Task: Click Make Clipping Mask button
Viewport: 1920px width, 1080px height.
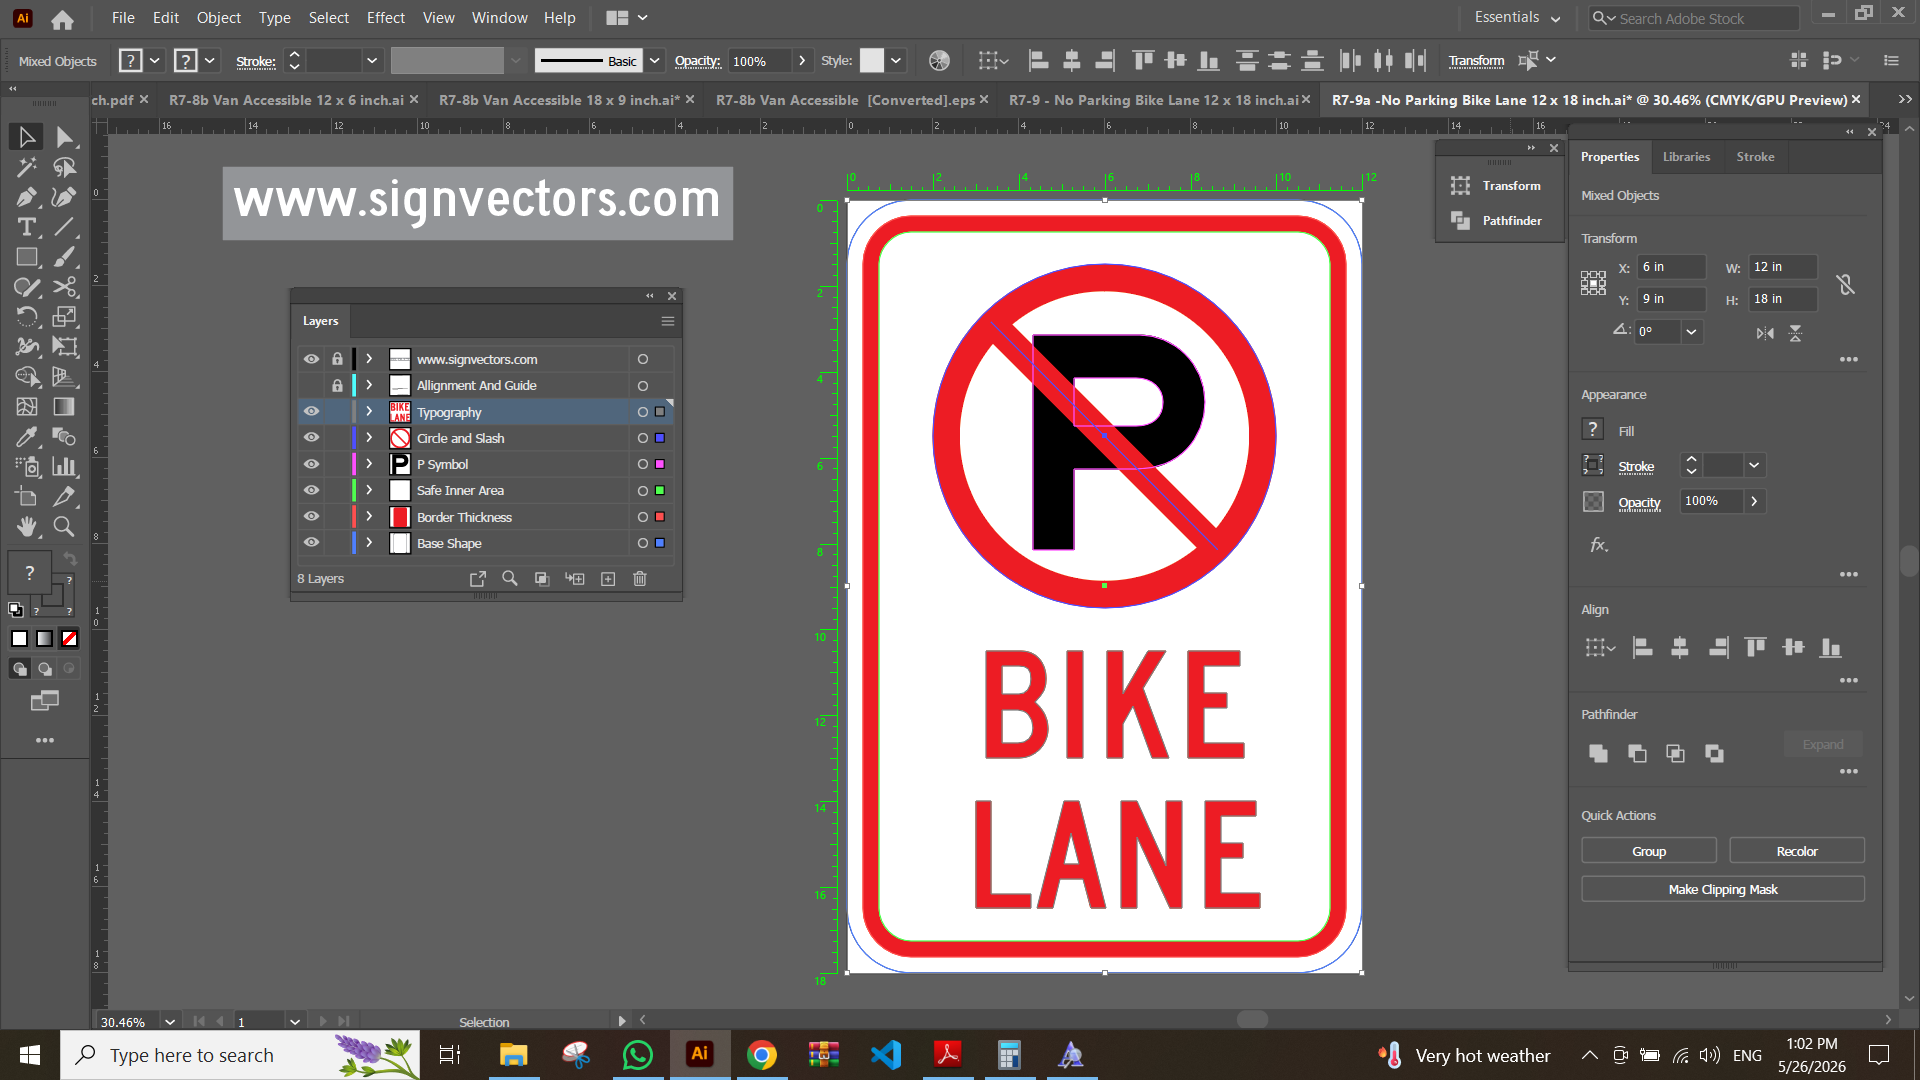Action: (1723, 889)
